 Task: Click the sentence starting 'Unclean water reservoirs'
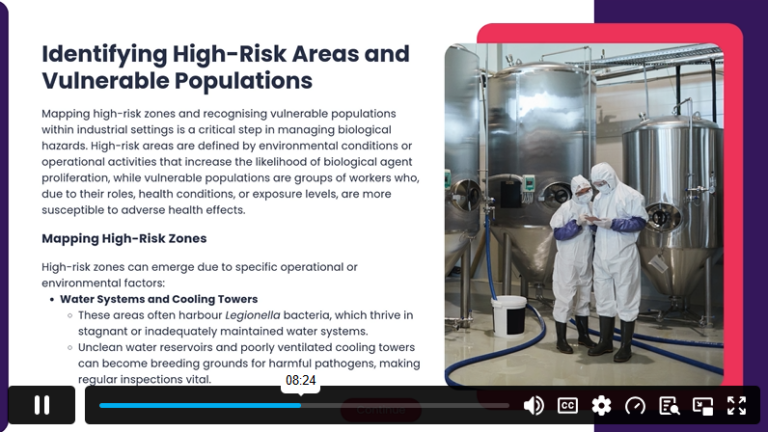click(x=249, y=363)
